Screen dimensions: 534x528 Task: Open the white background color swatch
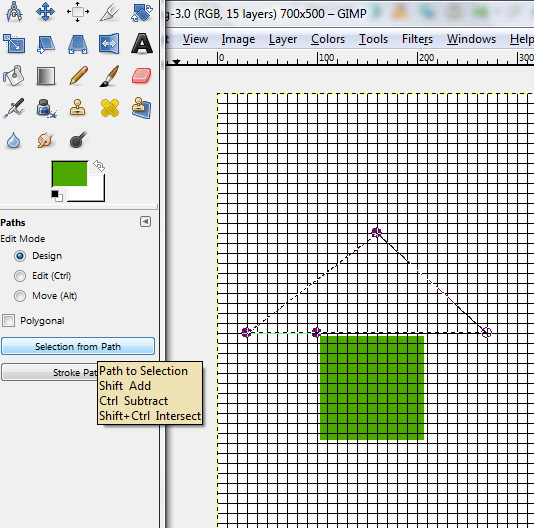[95, 193]
